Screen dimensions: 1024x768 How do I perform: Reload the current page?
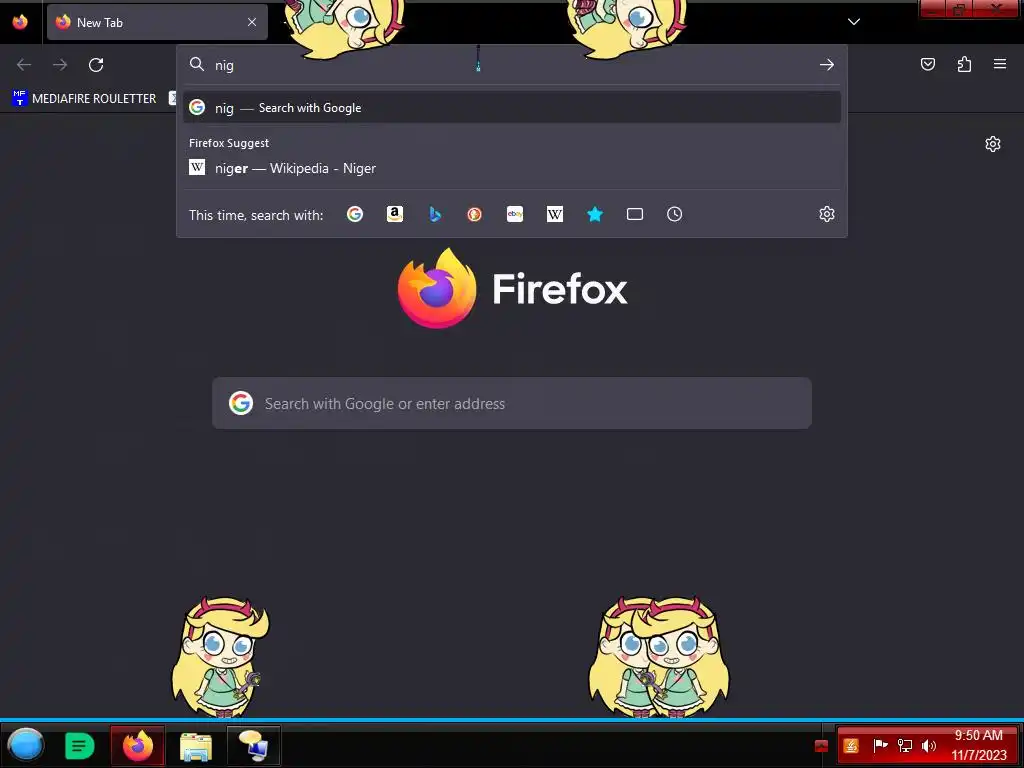[x=96, y=65]
